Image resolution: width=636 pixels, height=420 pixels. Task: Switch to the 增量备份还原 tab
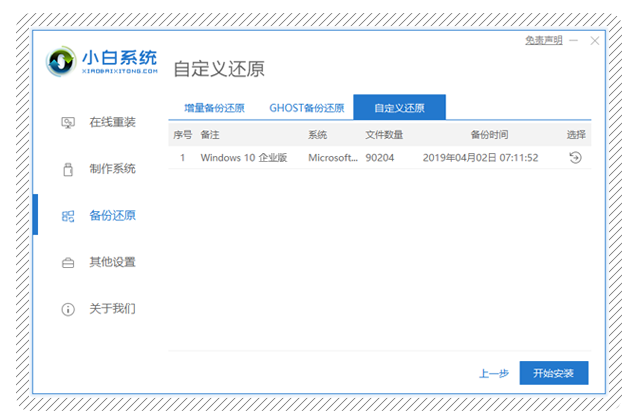(213, 108)
